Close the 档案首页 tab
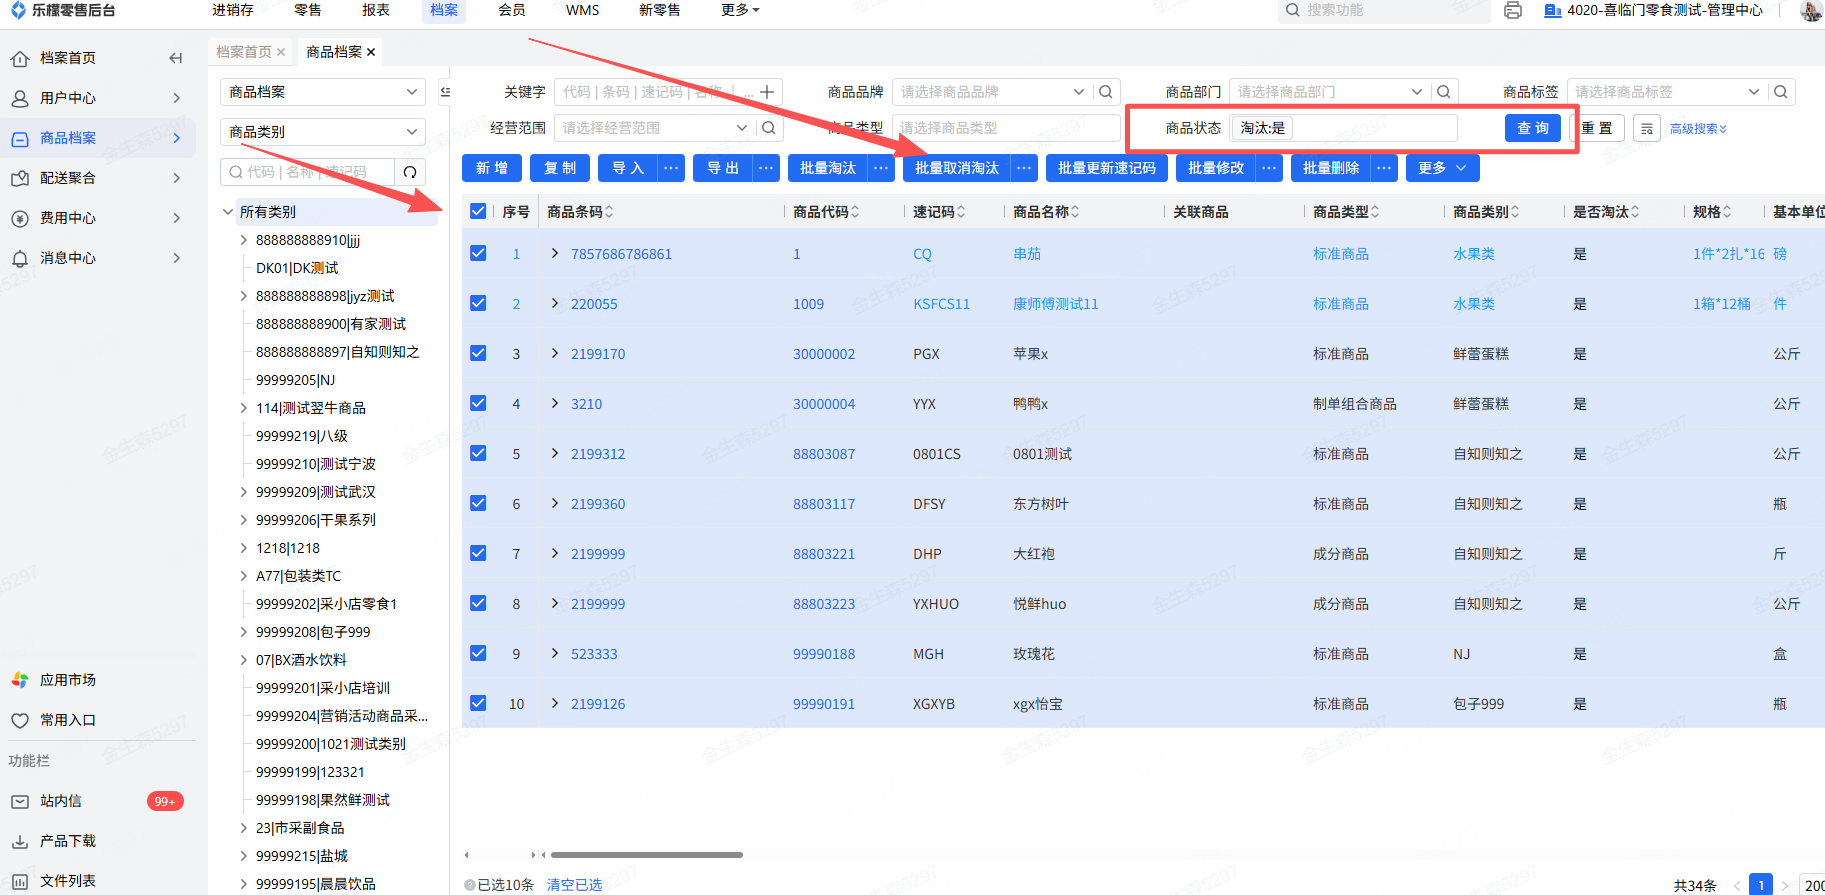The width and height of the screenshot is (1825, 895). pos(281,52)
